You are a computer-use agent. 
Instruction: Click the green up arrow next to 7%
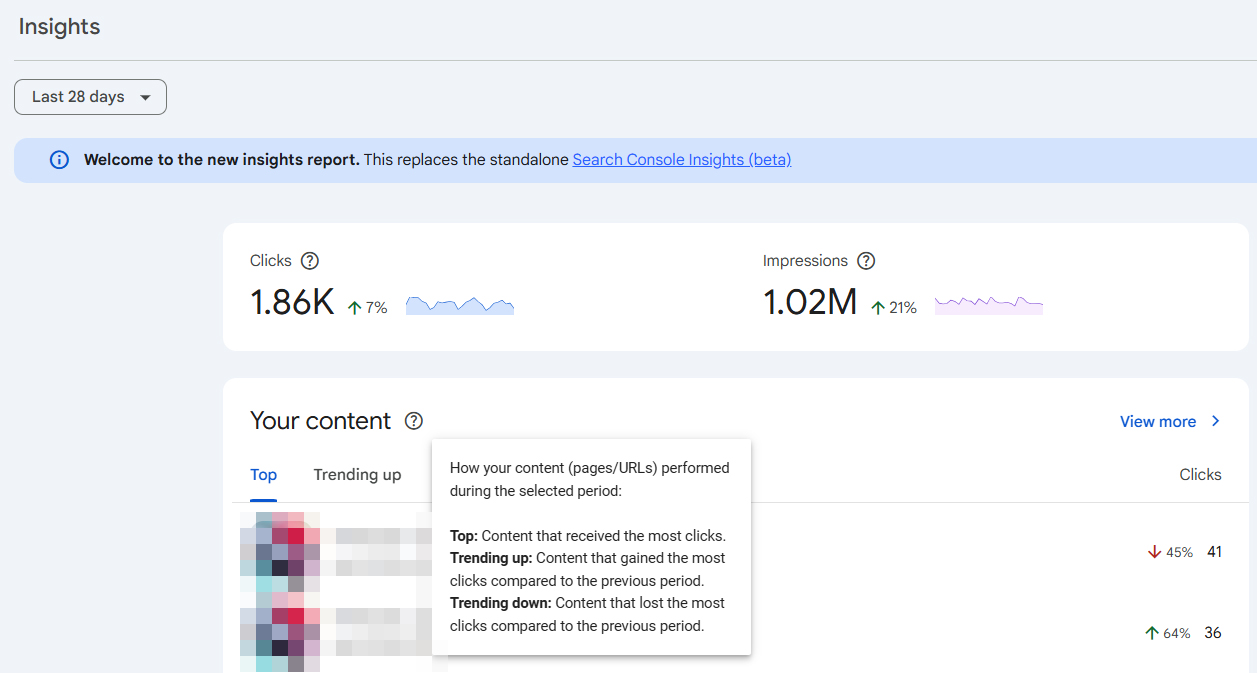[354, 308]
